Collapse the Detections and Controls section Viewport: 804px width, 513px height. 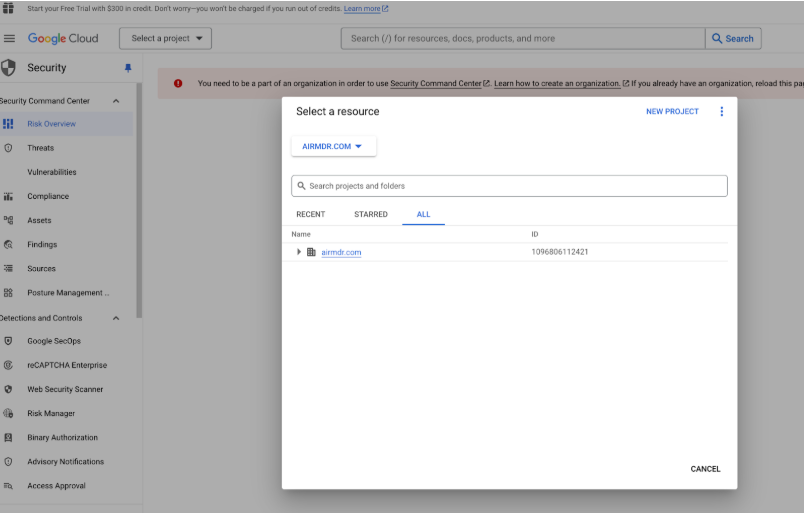pos(116,318)
